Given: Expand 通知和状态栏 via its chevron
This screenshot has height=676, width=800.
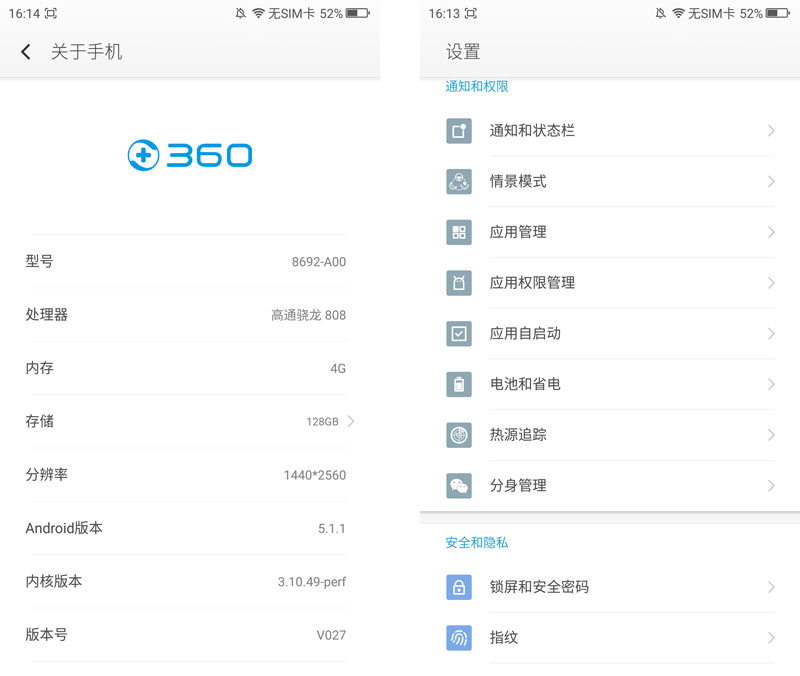Looking at the screenshot, I should (770, 130).
